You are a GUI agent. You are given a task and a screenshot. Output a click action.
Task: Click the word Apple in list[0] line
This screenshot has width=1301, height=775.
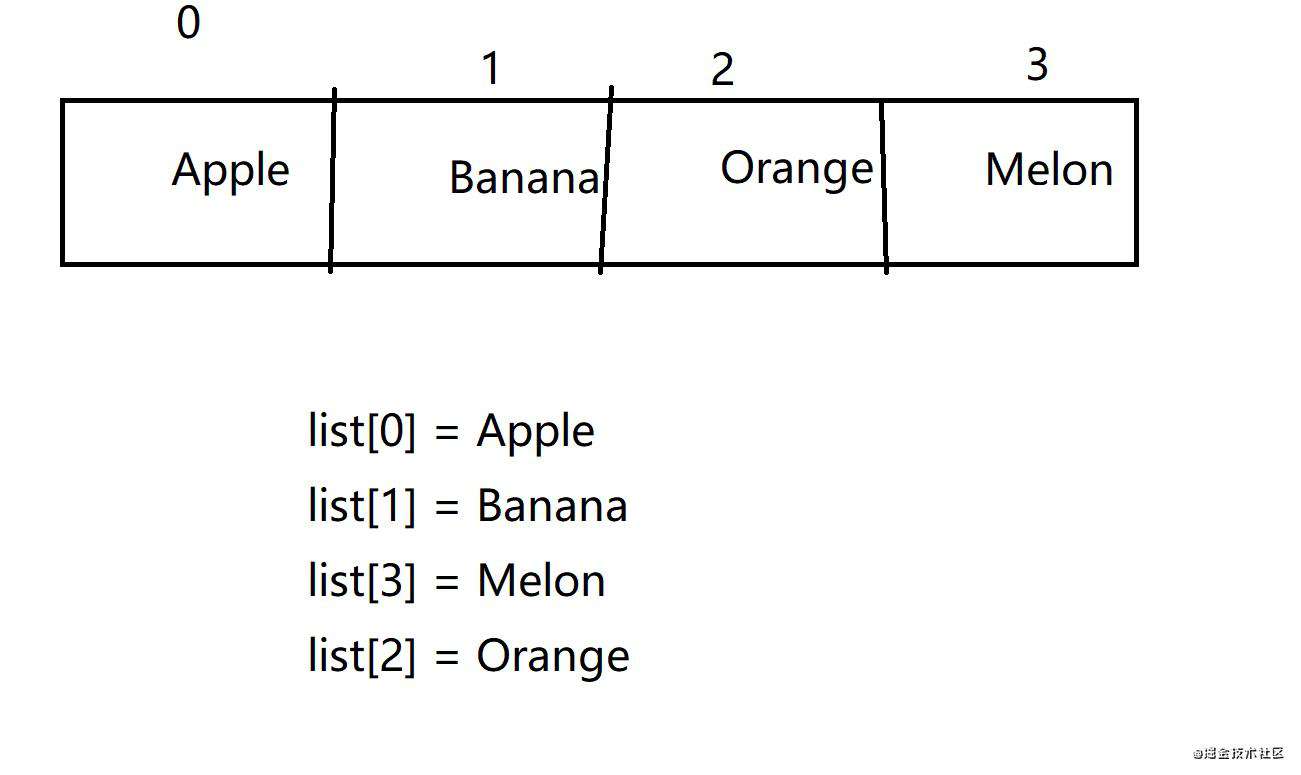[536, 433]
